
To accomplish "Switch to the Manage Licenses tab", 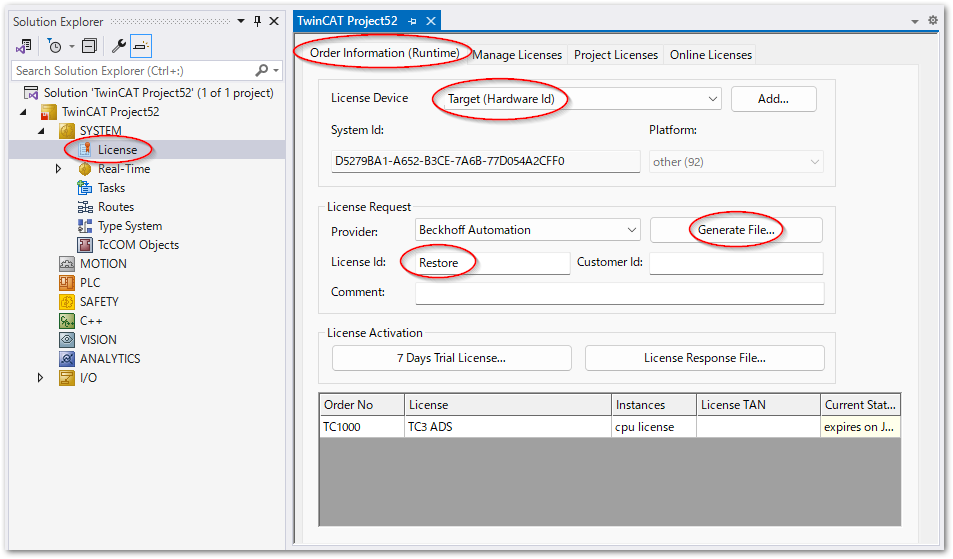I will point(518,55).
